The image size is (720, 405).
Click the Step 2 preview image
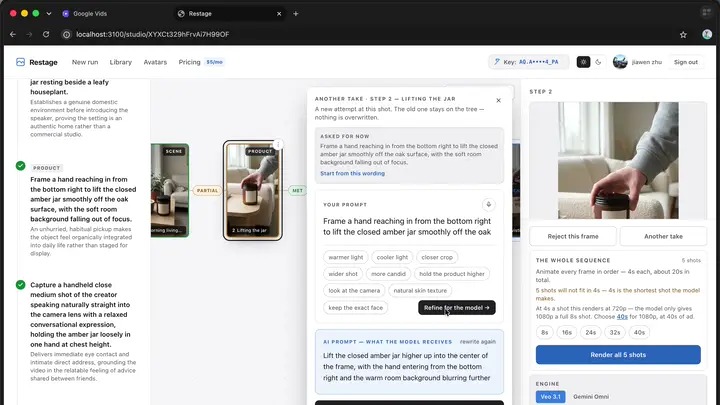coord(618,160)
